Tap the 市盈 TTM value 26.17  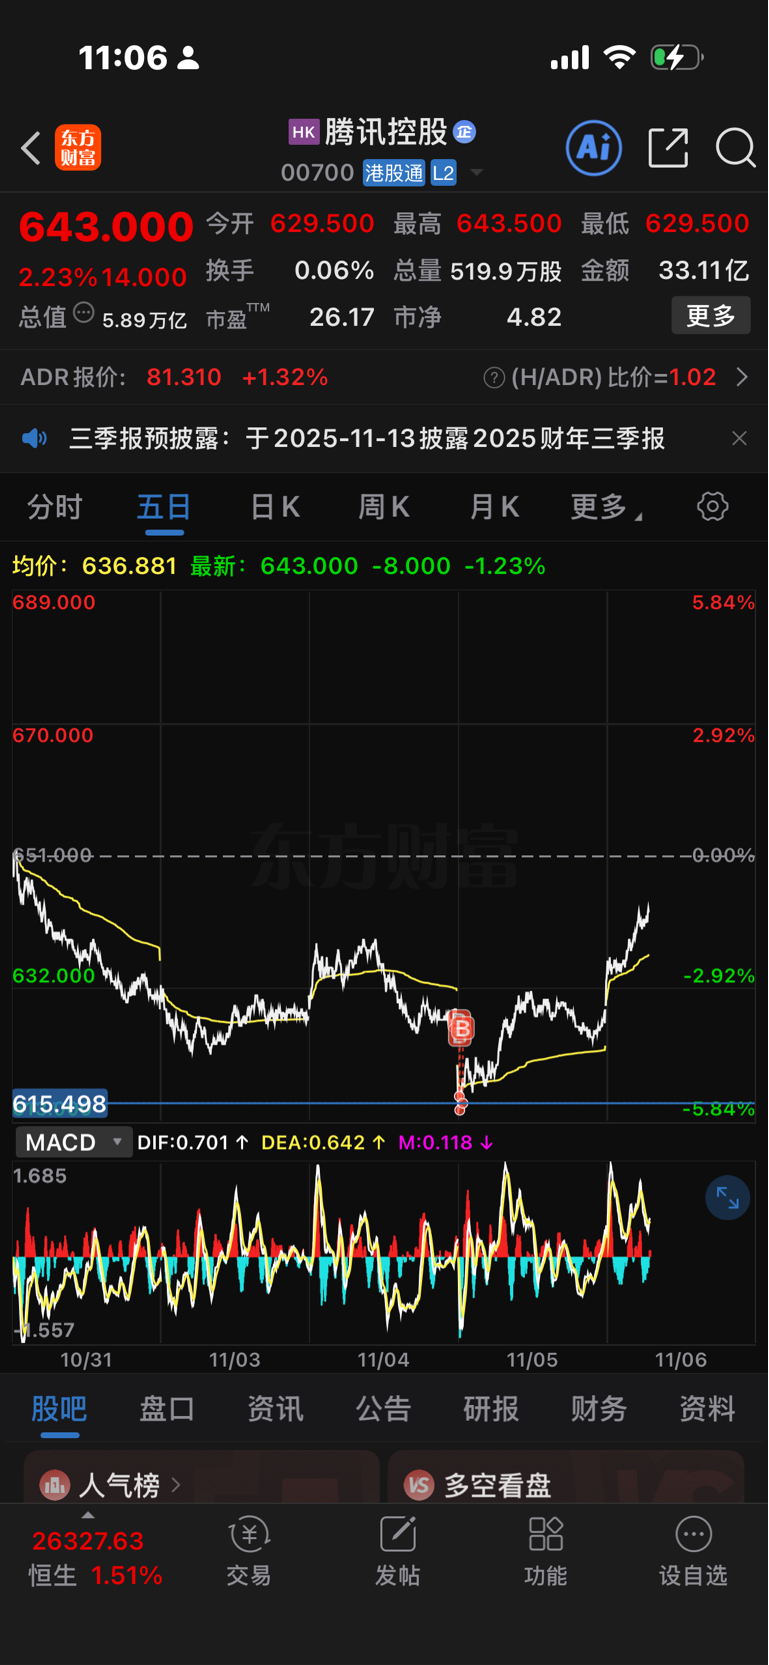point(342,317)
